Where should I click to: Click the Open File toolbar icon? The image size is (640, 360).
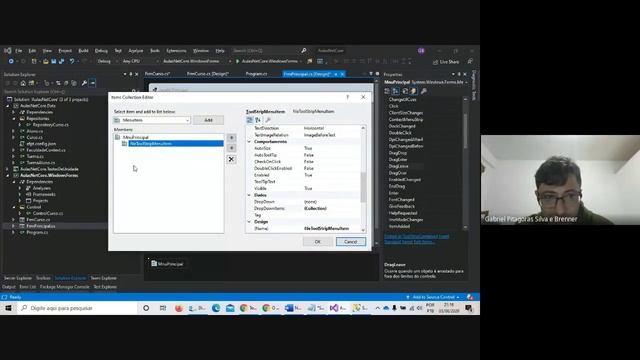coord(46,61)
